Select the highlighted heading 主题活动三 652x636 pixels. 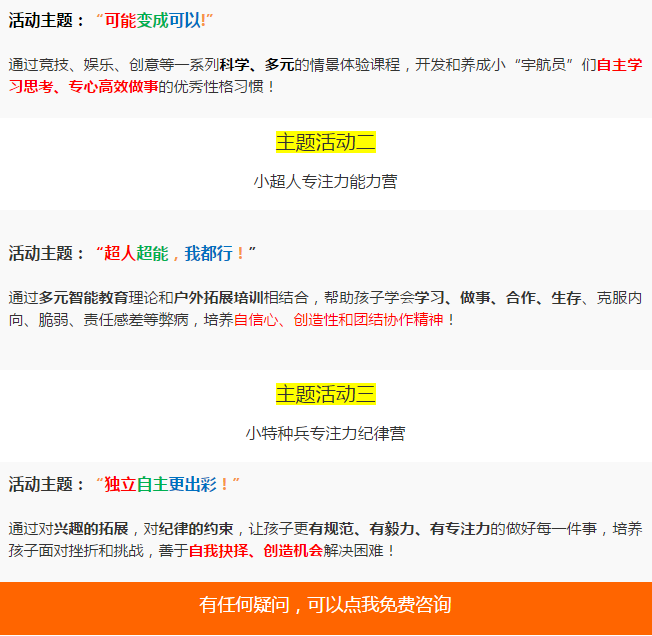326,394
